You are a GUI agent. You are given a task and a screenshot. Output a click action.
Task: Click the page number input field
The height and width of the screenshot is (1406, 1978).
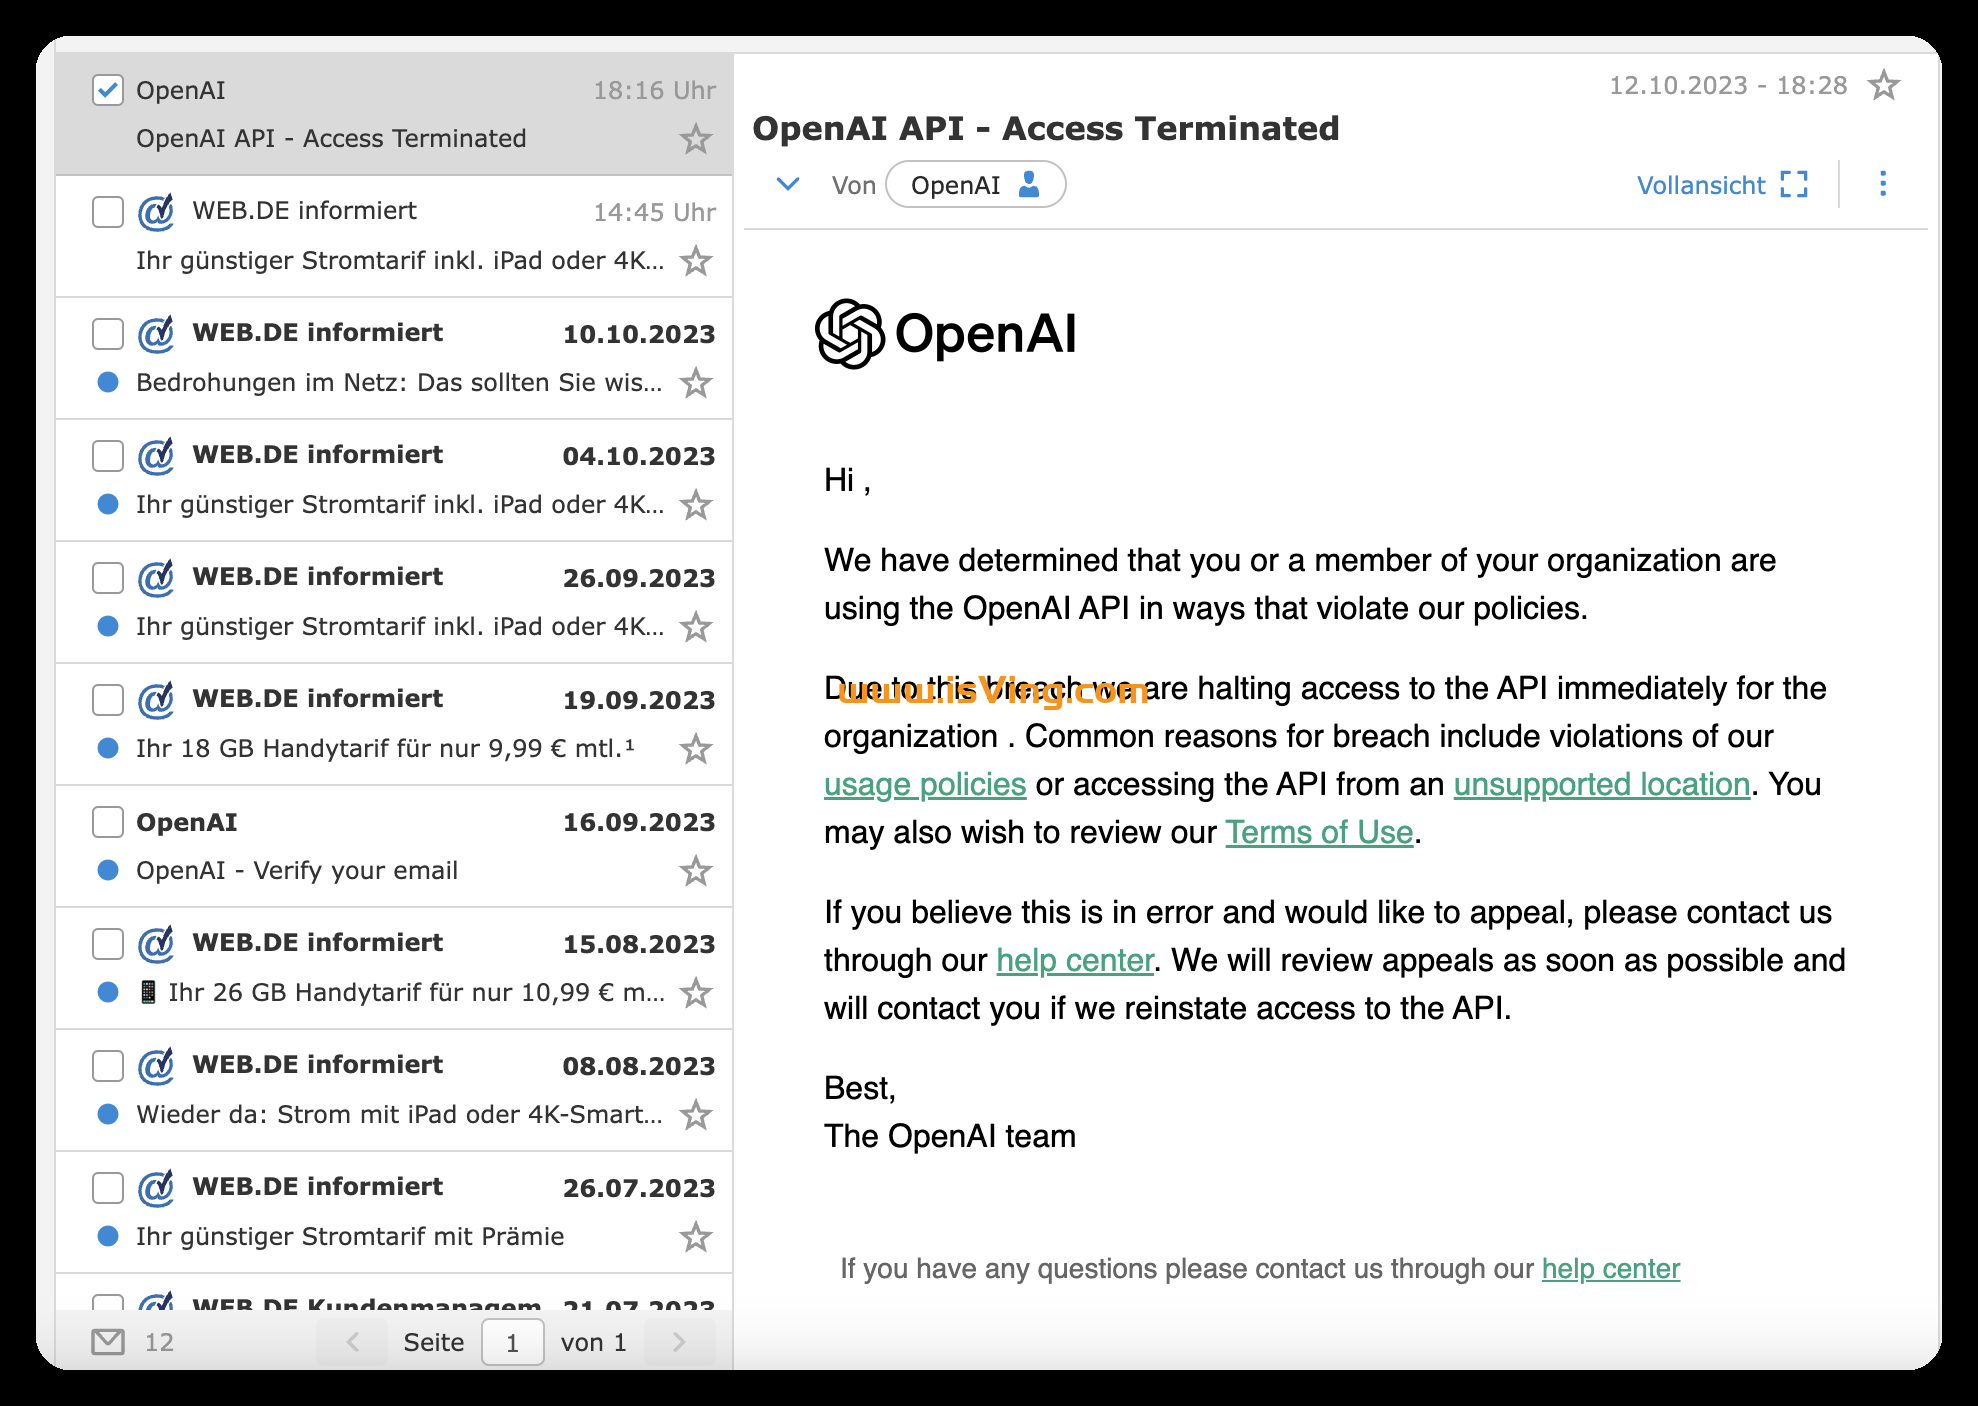pos(513,1341)
